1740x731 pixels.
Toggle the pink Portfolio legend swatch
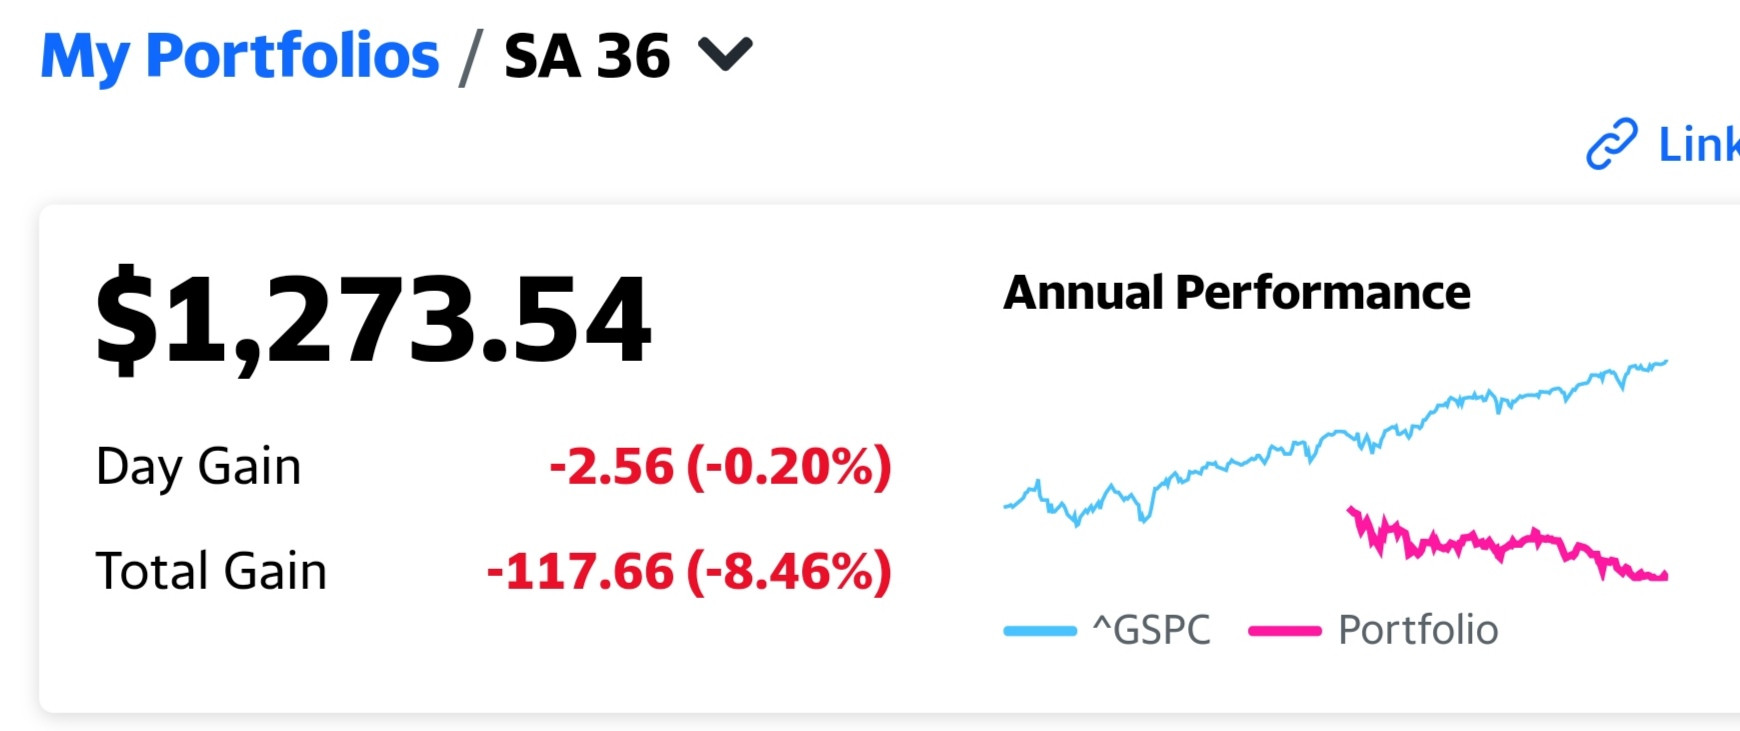click(1285, 631)
